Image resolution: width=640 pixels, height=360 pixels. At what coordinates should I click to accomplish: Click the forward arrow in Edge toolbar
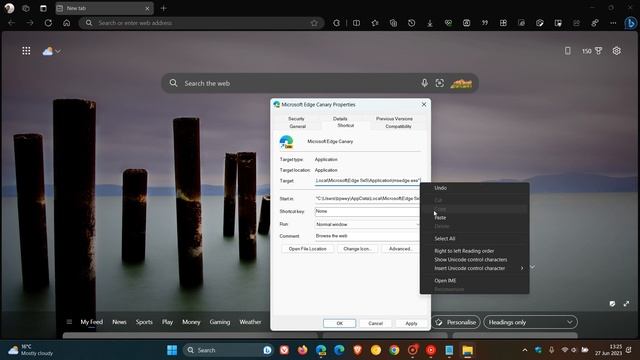coord(30,23)
